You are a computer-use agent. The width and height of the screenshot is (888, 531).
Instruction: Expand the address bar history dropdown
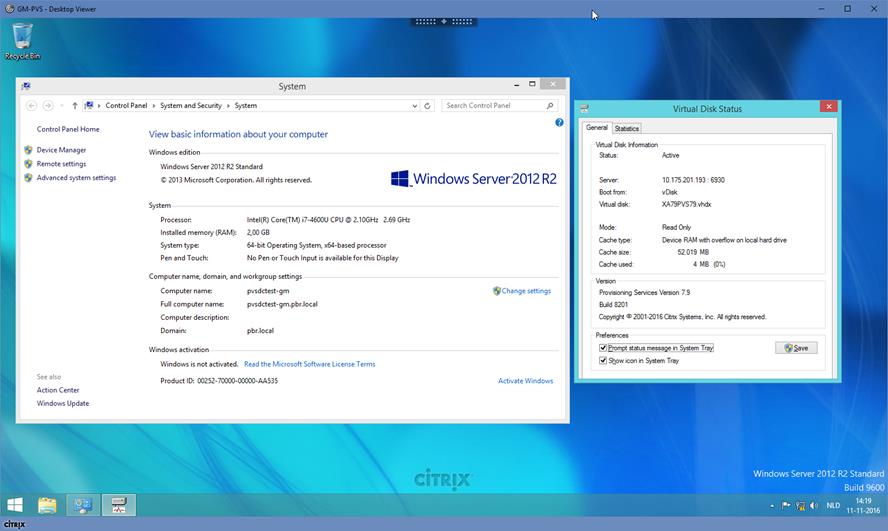click(x=415, y=106)
